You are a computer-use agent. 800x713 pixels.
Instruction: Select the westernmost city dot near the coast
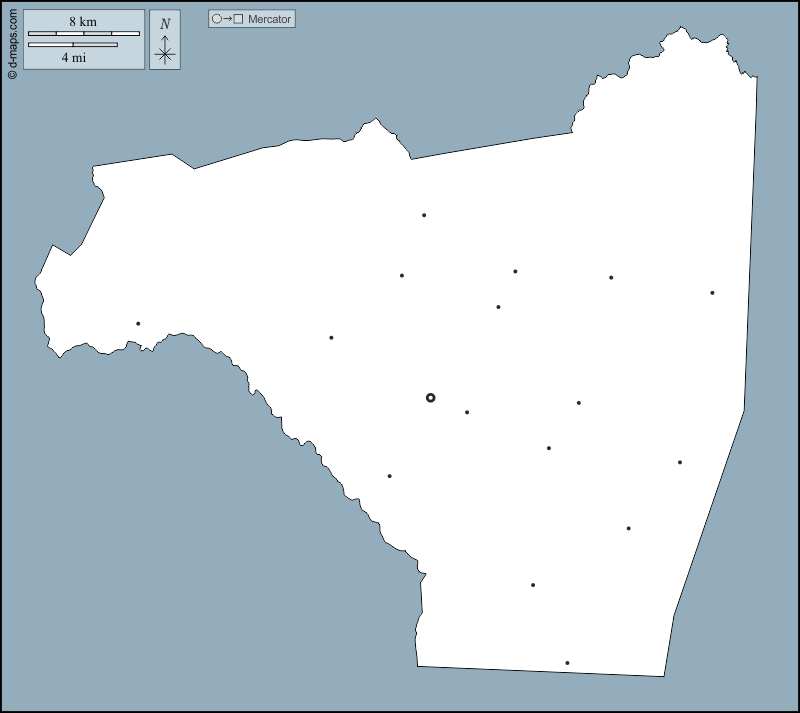(138, 323)
